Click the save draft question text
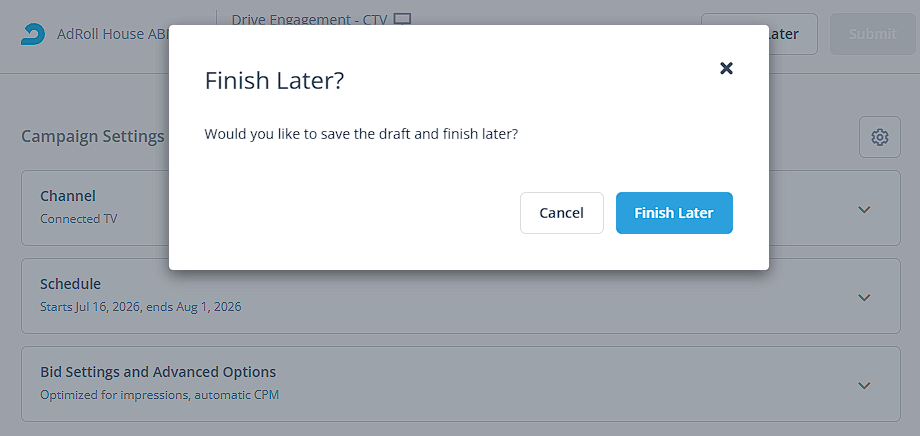 pos(361,134)
